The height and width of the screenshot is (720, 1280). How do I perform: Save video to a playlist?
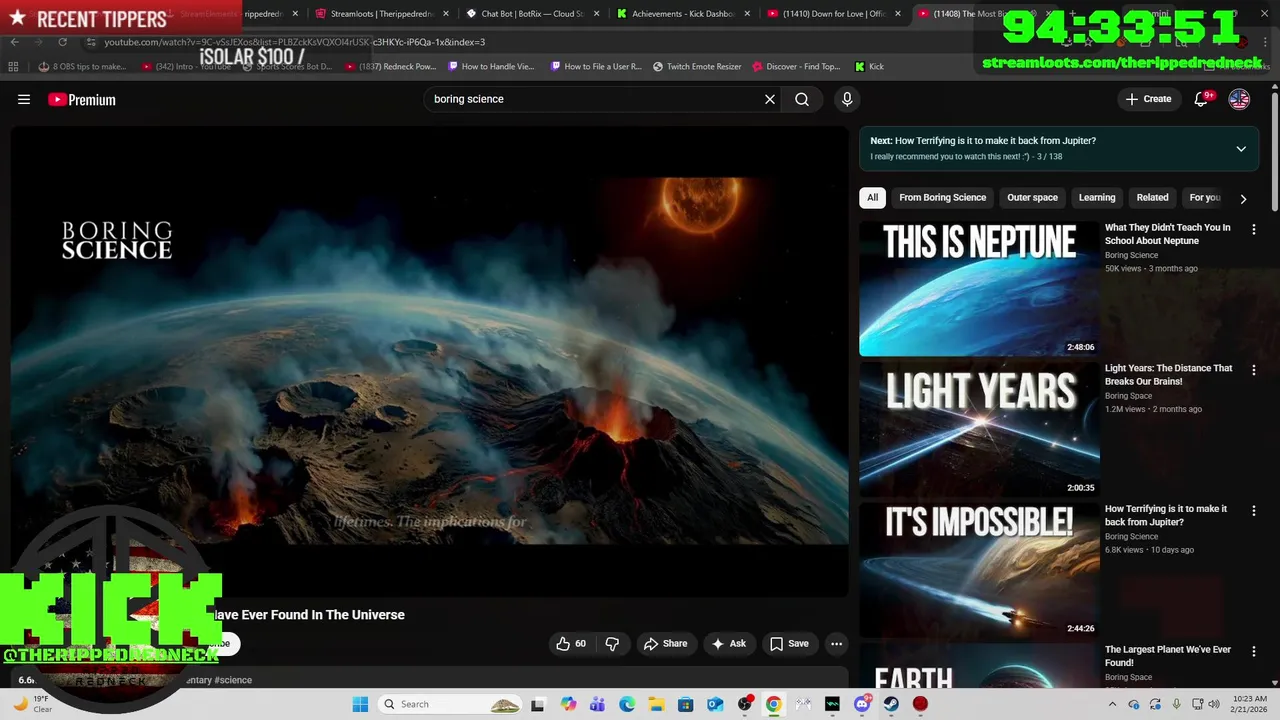(x=789, y=644)
